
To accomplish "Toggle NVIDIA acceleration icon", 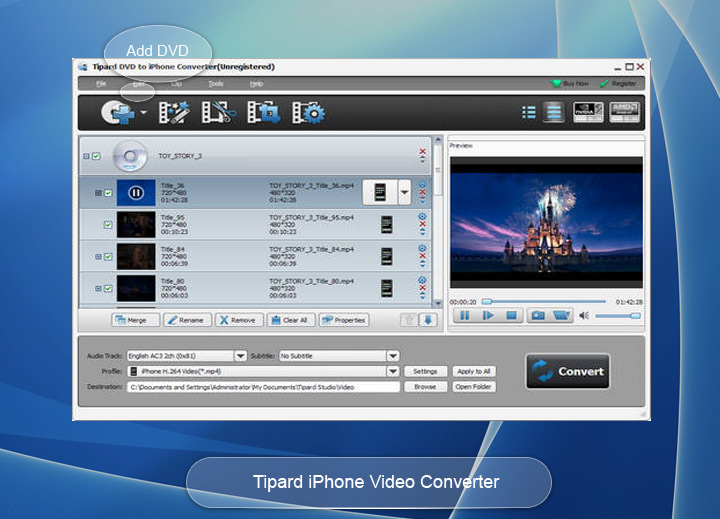I will click(588, 112).
